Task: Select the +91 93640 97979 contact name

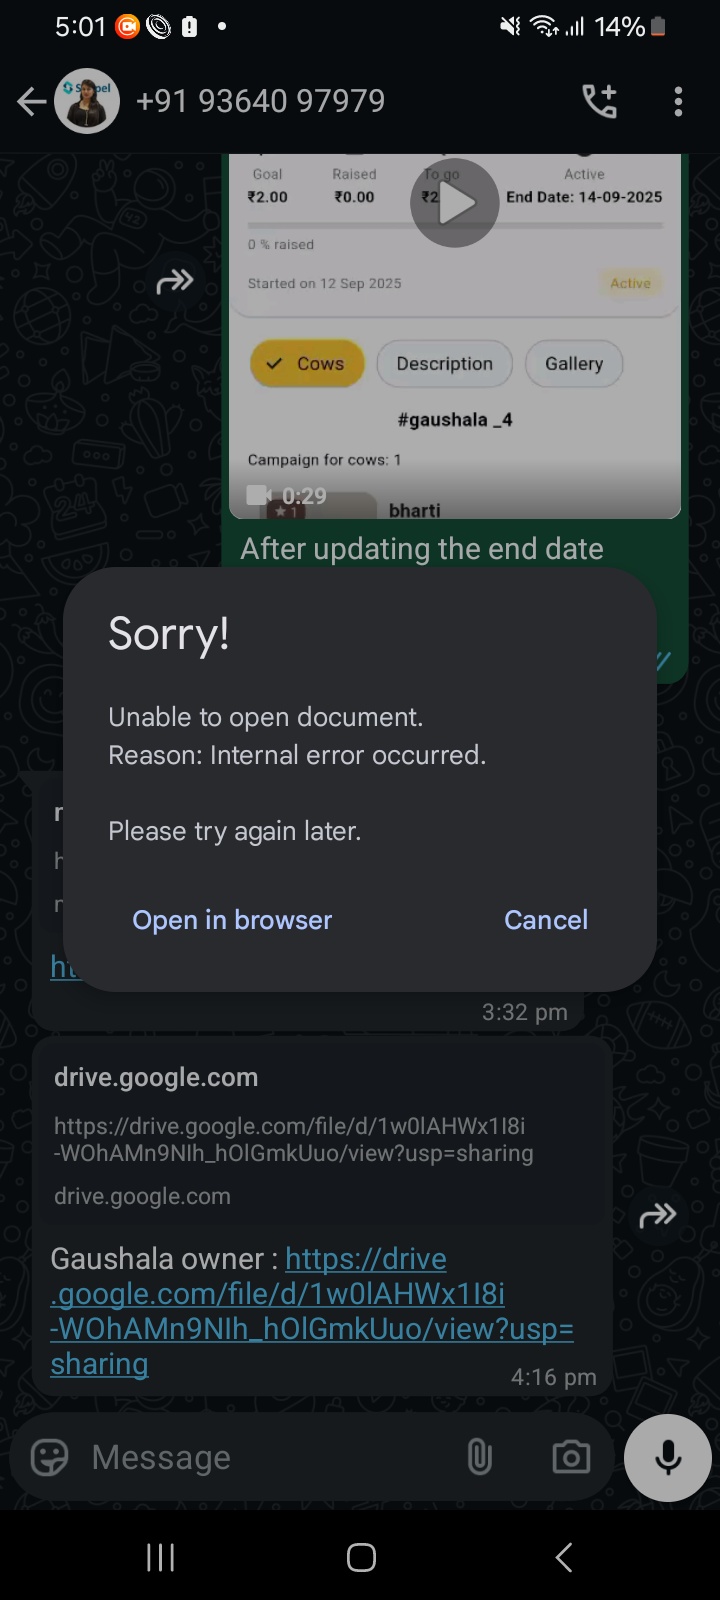Action: click(260, 101)
